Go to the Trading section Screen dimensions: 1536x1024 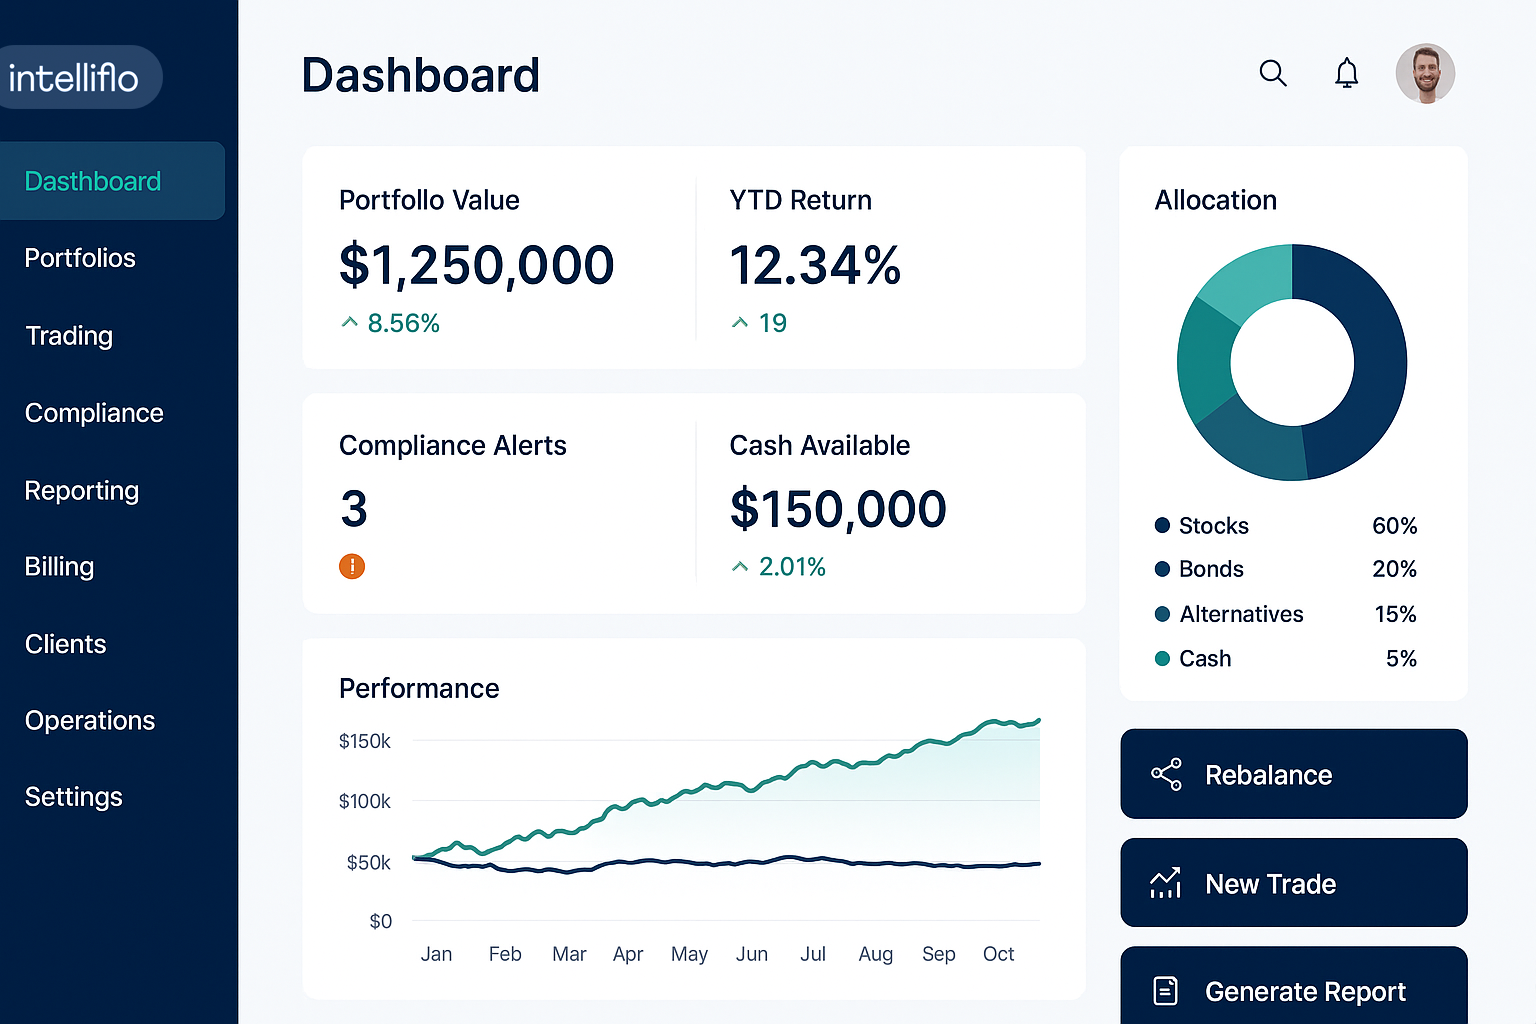tap(69, 336)
